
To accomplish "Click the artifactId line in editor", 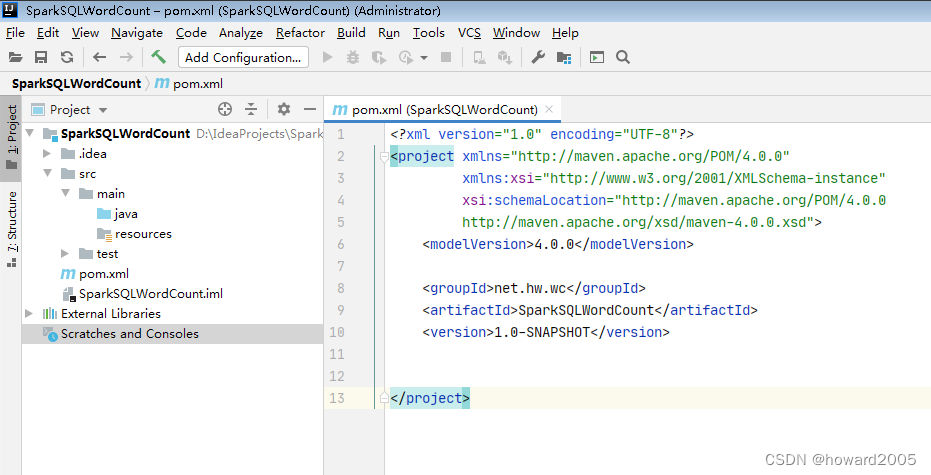I will [x=590, y=311].
